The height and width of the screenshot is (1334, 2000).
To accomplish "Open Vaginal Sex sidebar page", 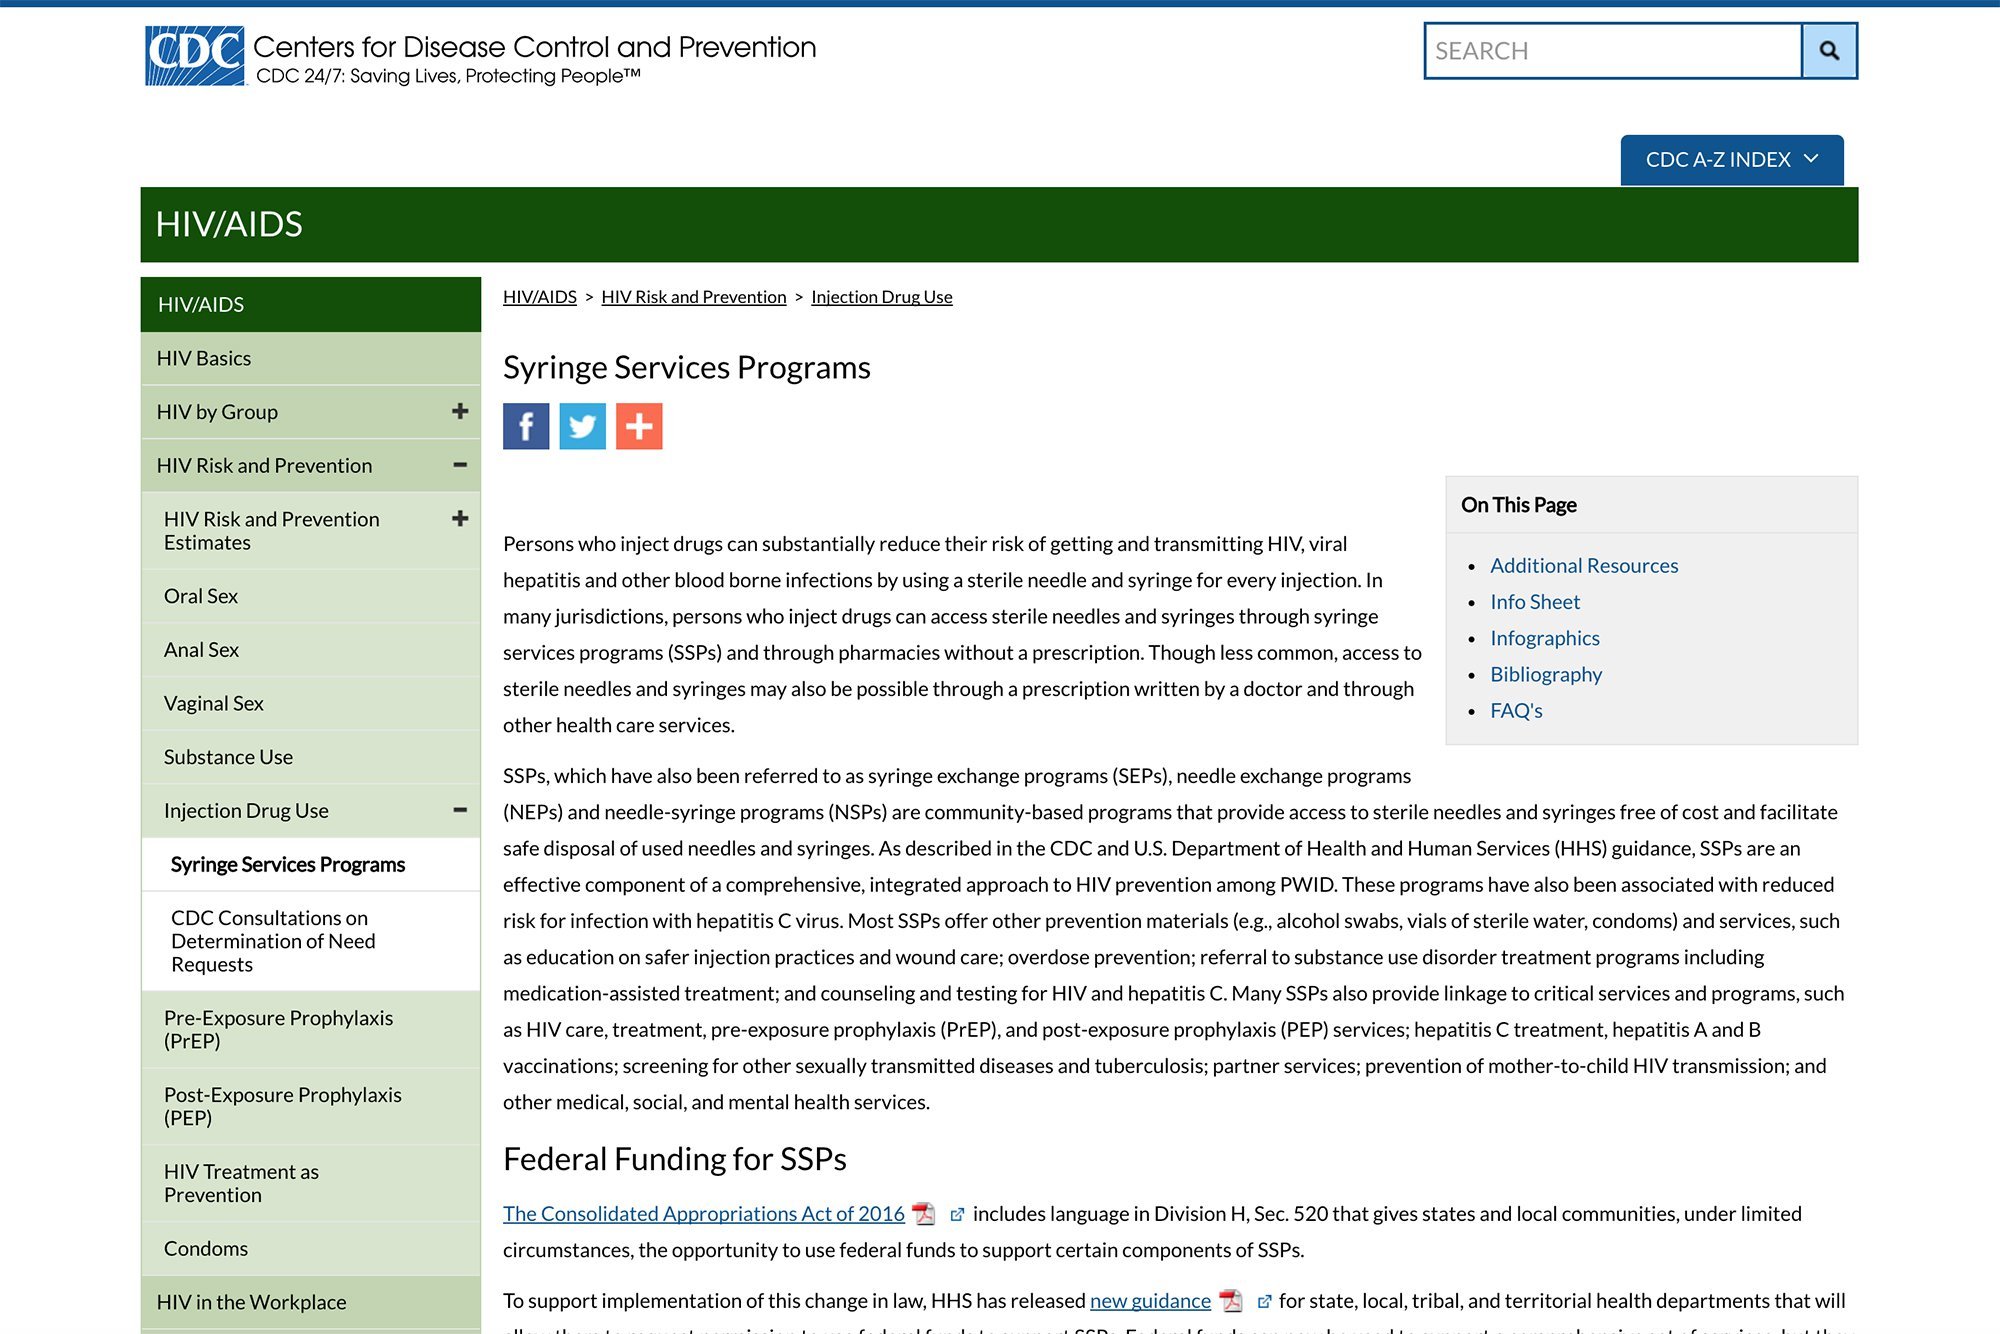I will tap(311, 704).
